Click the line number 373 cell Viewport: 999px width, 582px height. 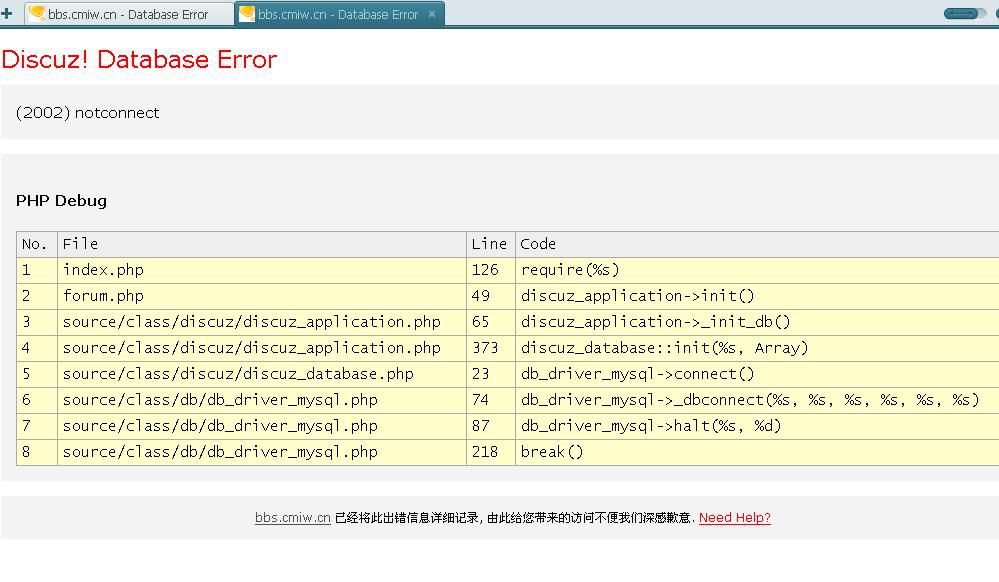tap(491, 348)
